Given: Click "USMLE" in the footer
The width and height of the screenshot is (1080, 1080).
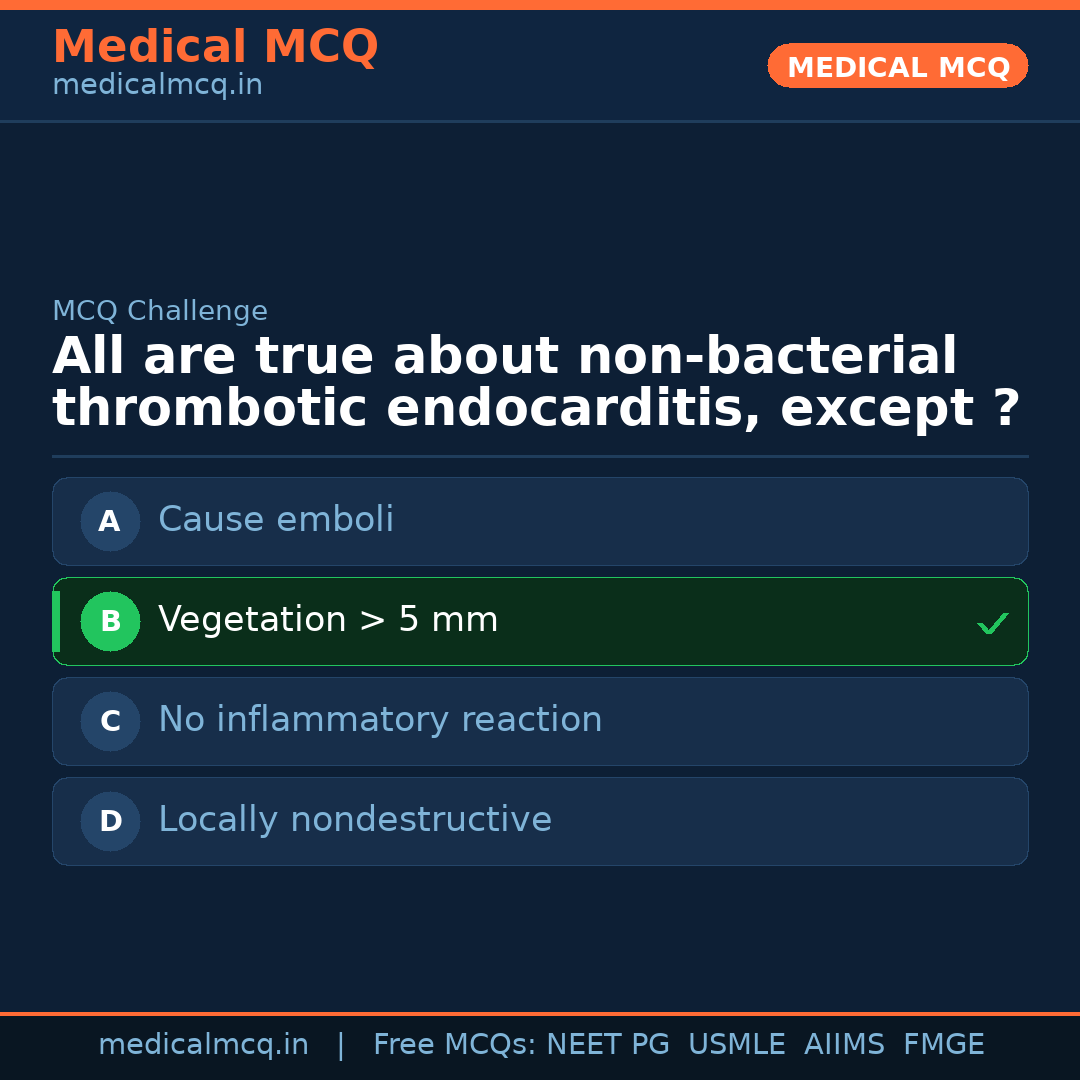Looking at the screenshot, I should (736, 1045).
